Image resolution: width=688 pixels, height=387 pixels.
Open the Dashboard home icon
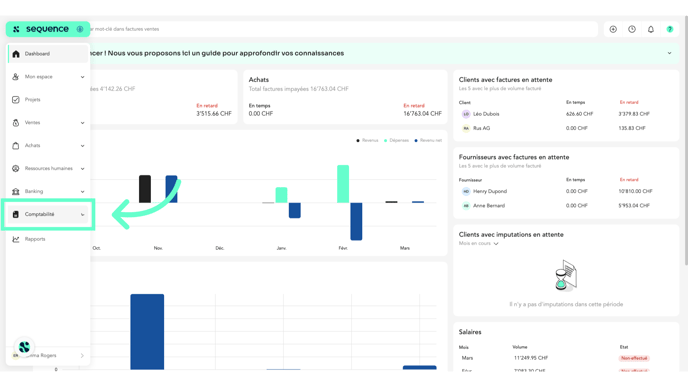pyautogui.click(x=16, y=54)
